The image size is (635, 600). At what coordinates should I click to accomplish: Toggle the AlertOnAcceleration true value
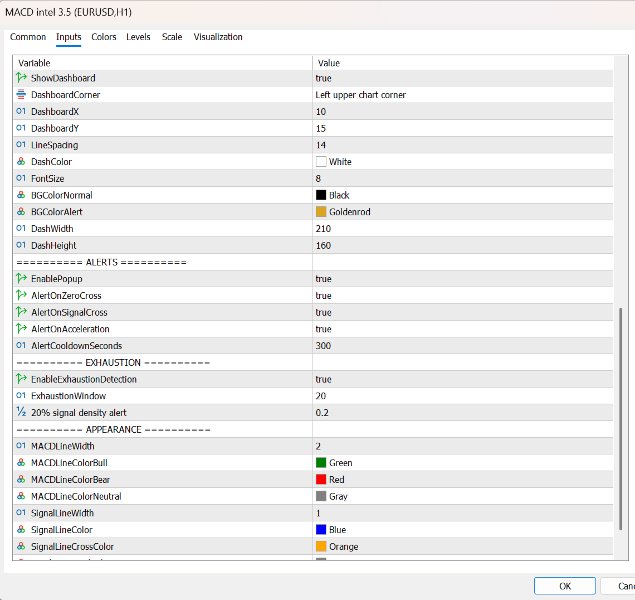pyautogui.click(x=463, y=329)
